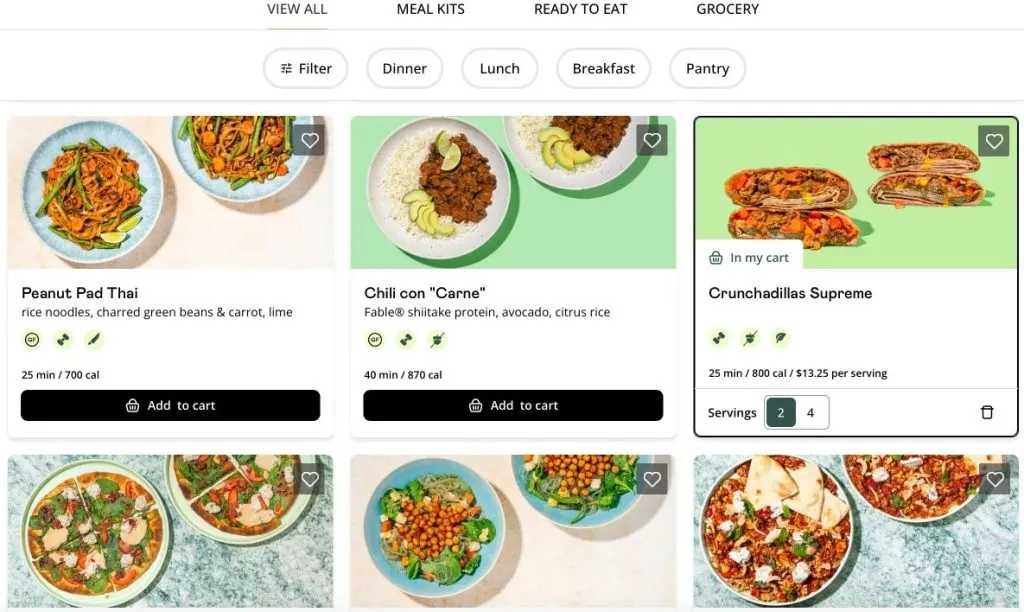Switch to the MEAL KITS tab

[x=430, y=10]
